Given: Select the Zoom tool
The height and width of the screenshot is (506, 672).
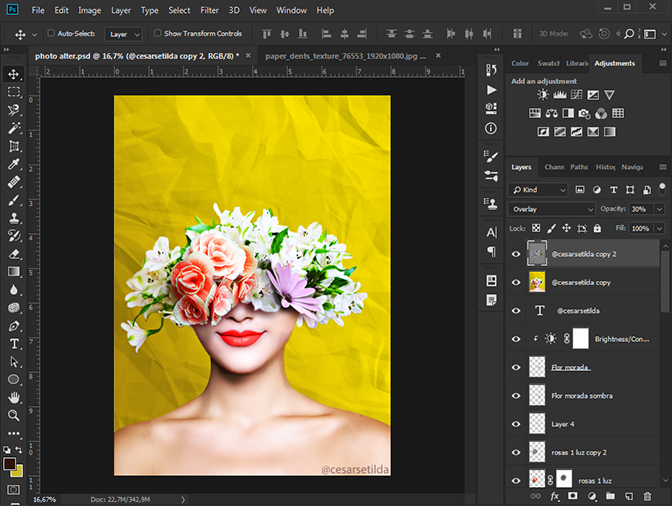Looking at the screenshot, I should tap(14, 415).
